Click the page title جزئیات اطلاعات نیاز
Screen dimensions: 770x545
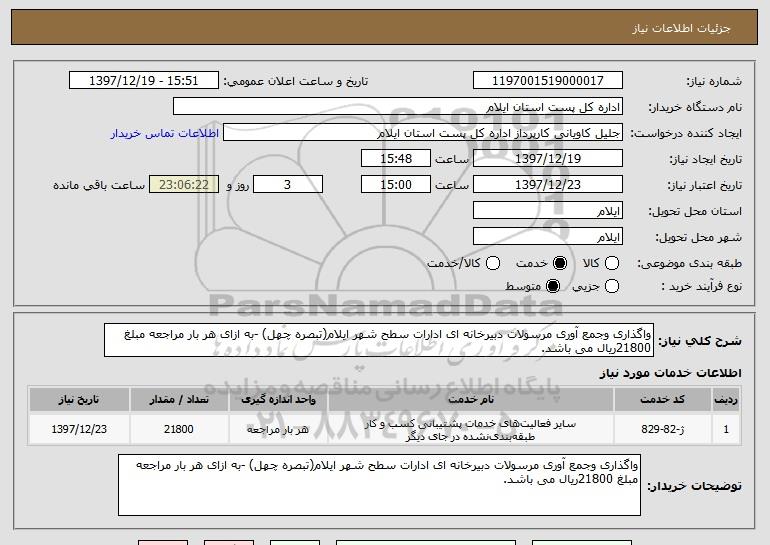point(681,28)
